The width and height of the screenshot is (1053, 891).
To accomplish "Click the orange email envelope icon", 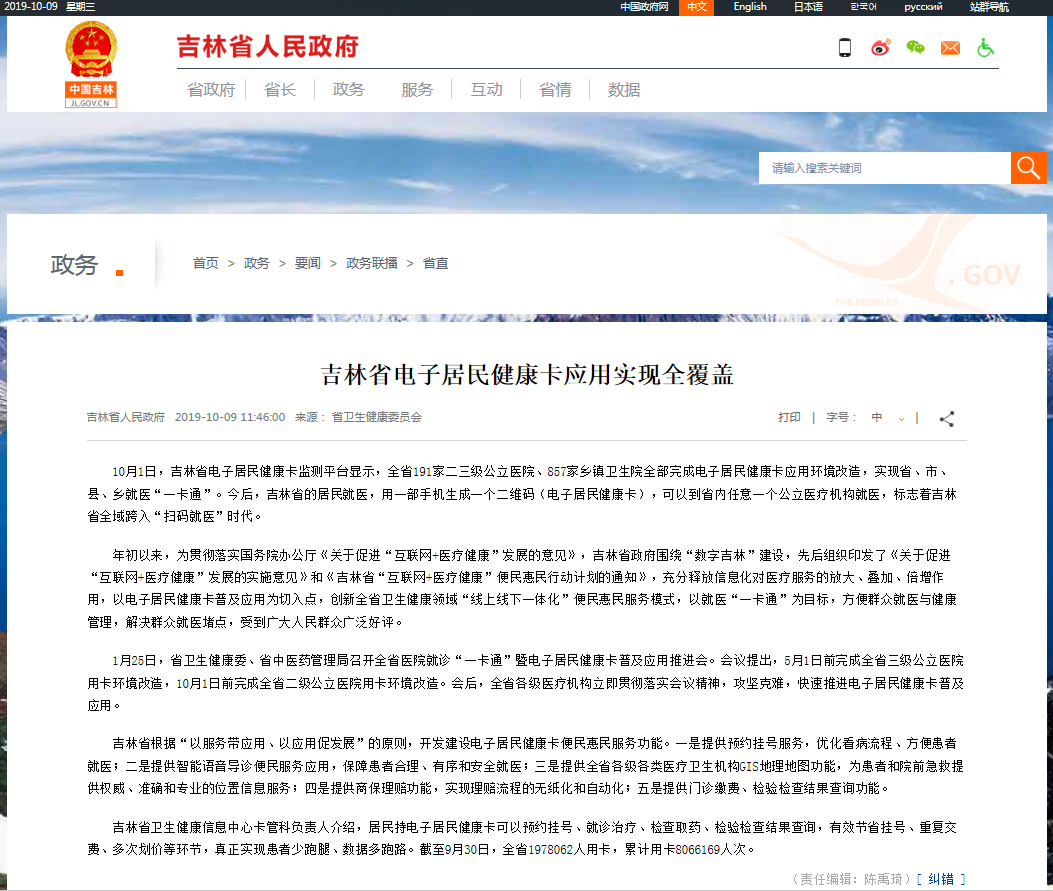I will 950,48.
